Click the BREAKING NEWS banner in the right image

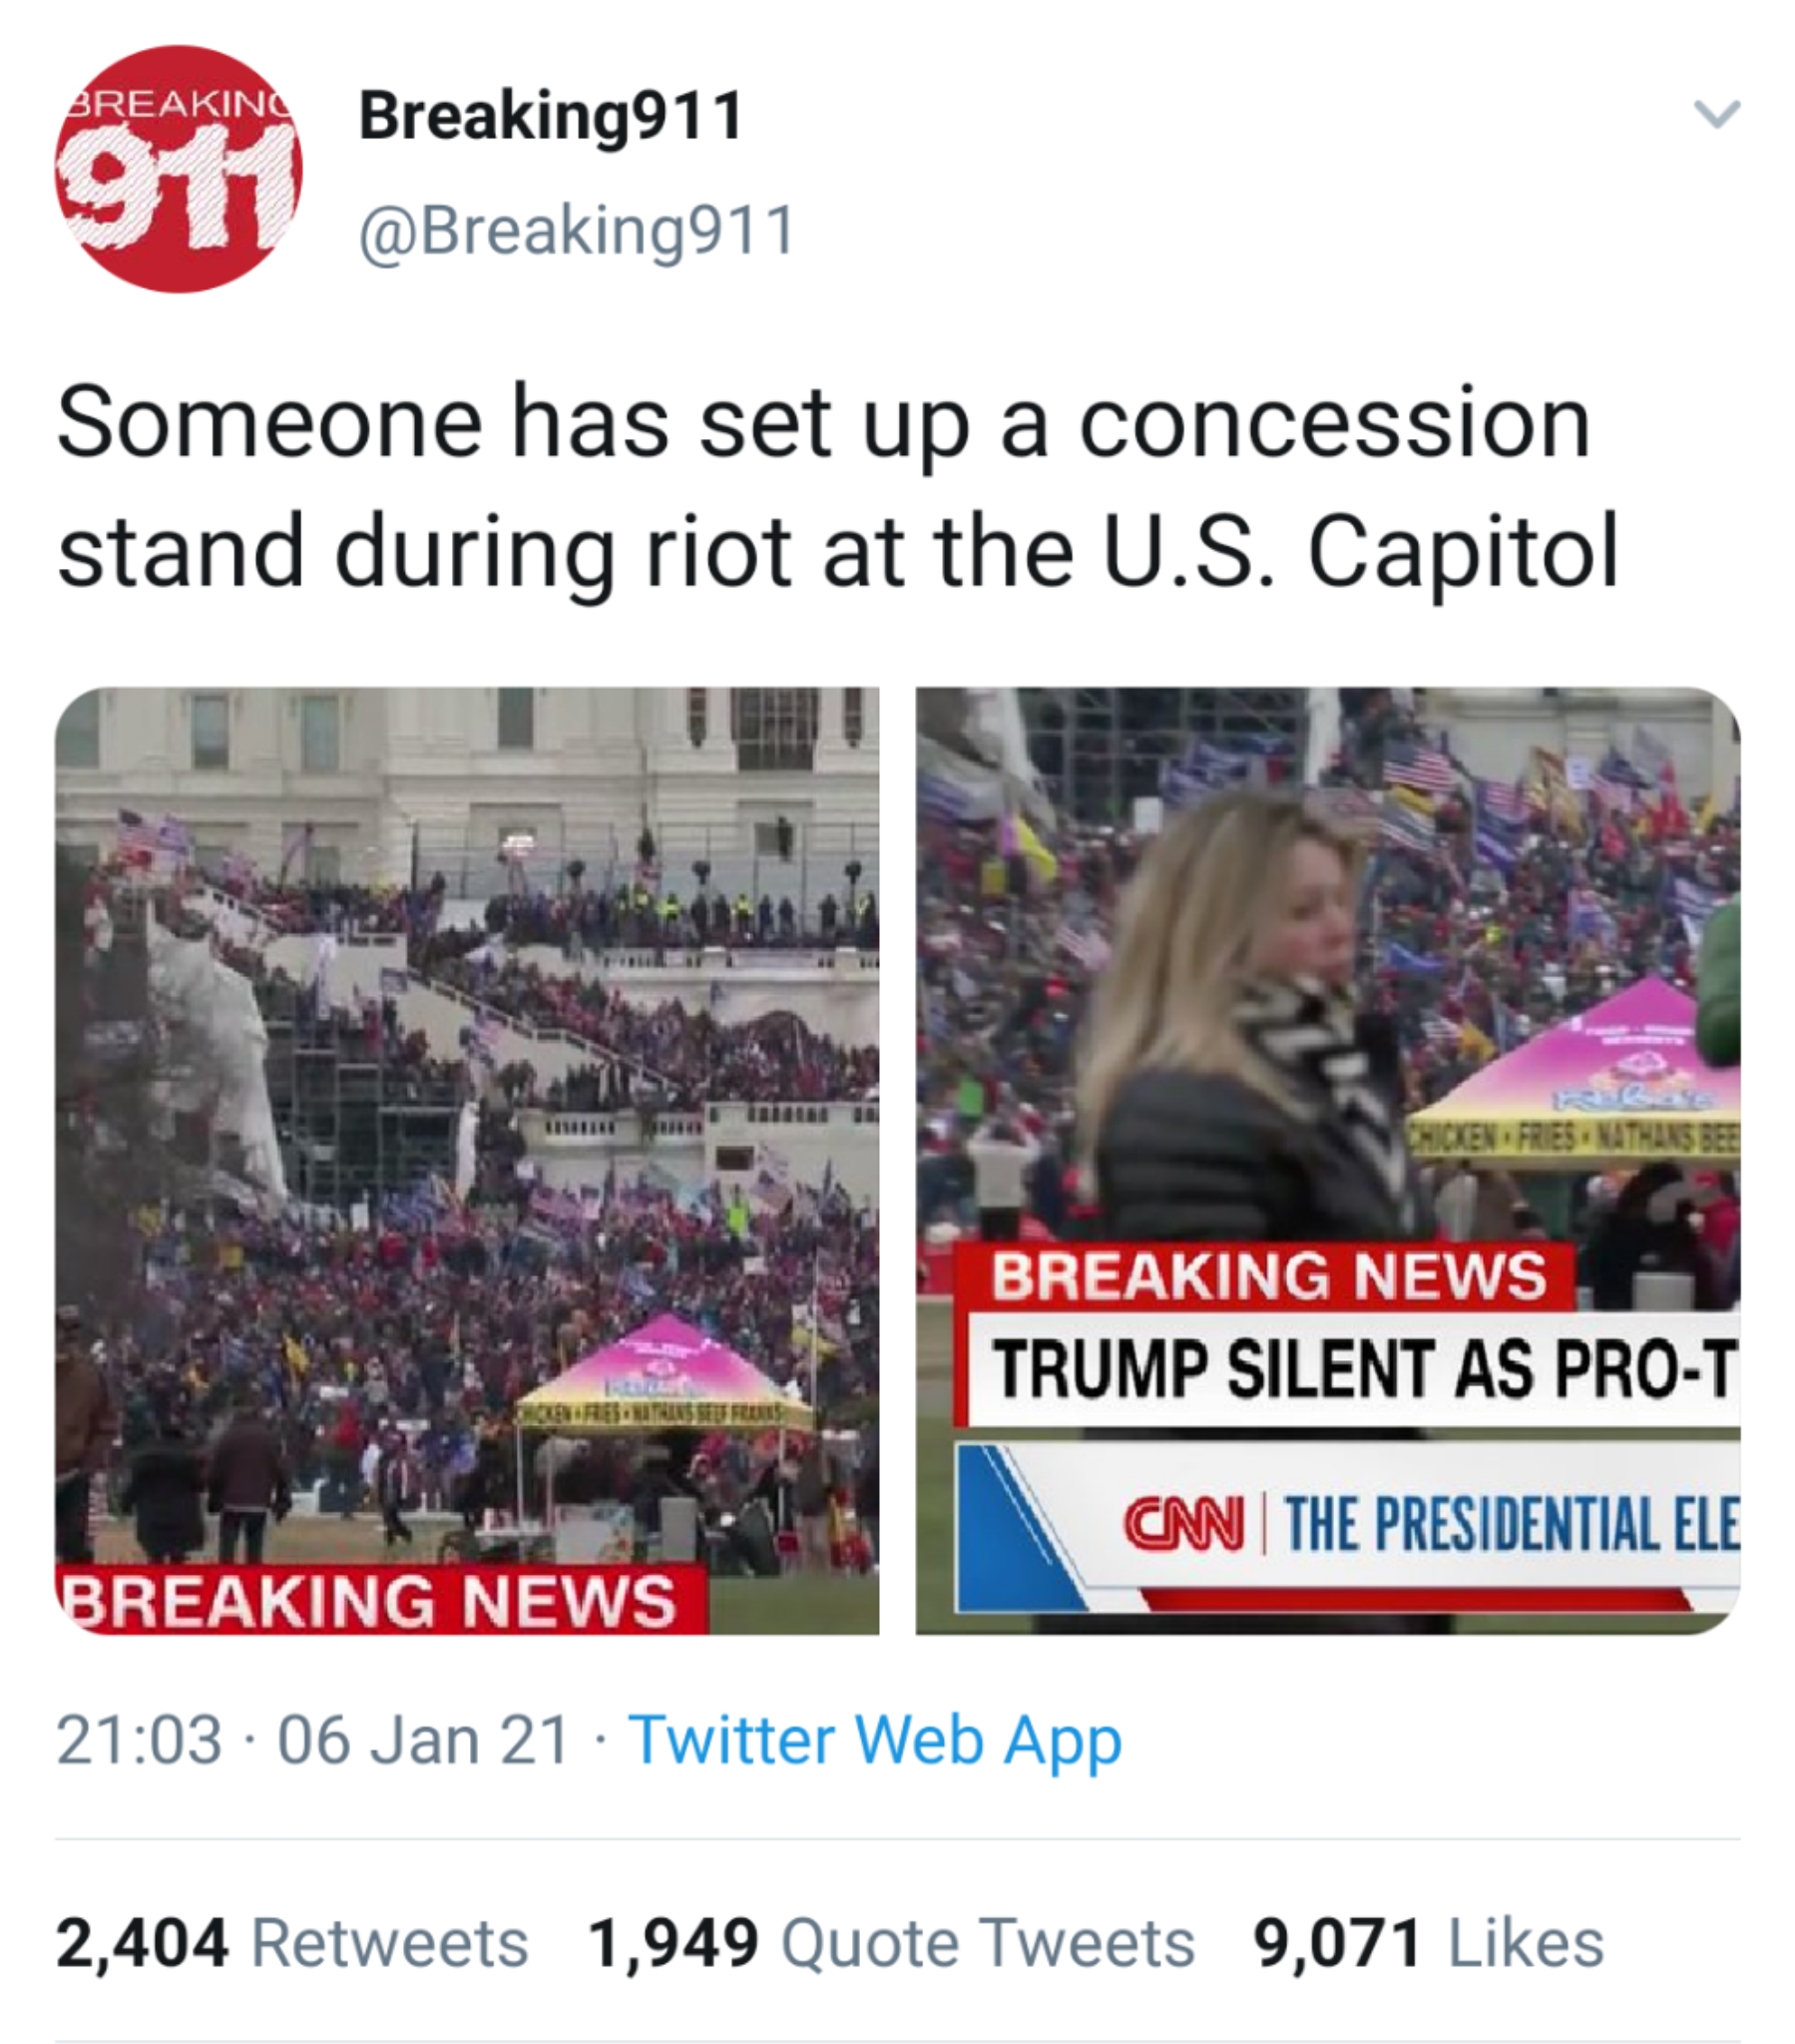point(1268,1277)
